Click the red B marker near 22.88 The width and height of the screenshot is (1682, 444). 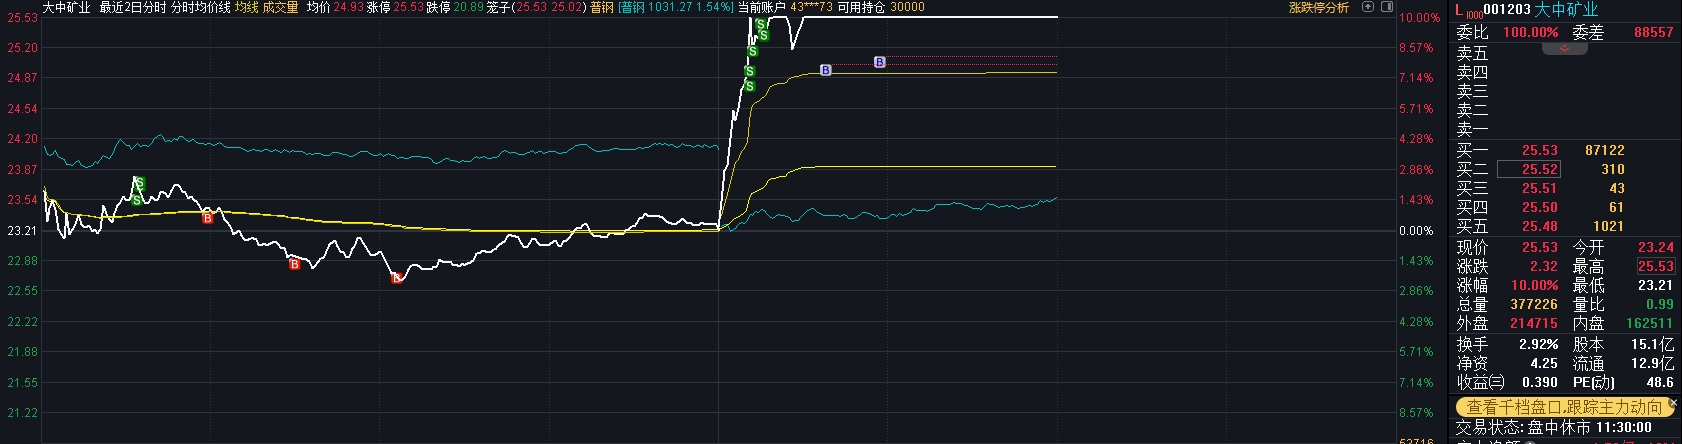[294, 264]
